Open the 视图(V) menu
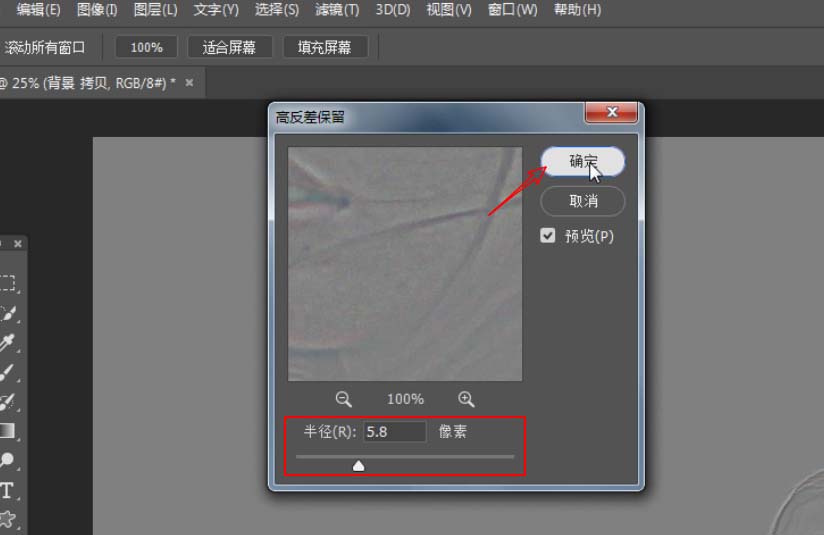The width and height of the screenshot is (824, 535). 449,9
